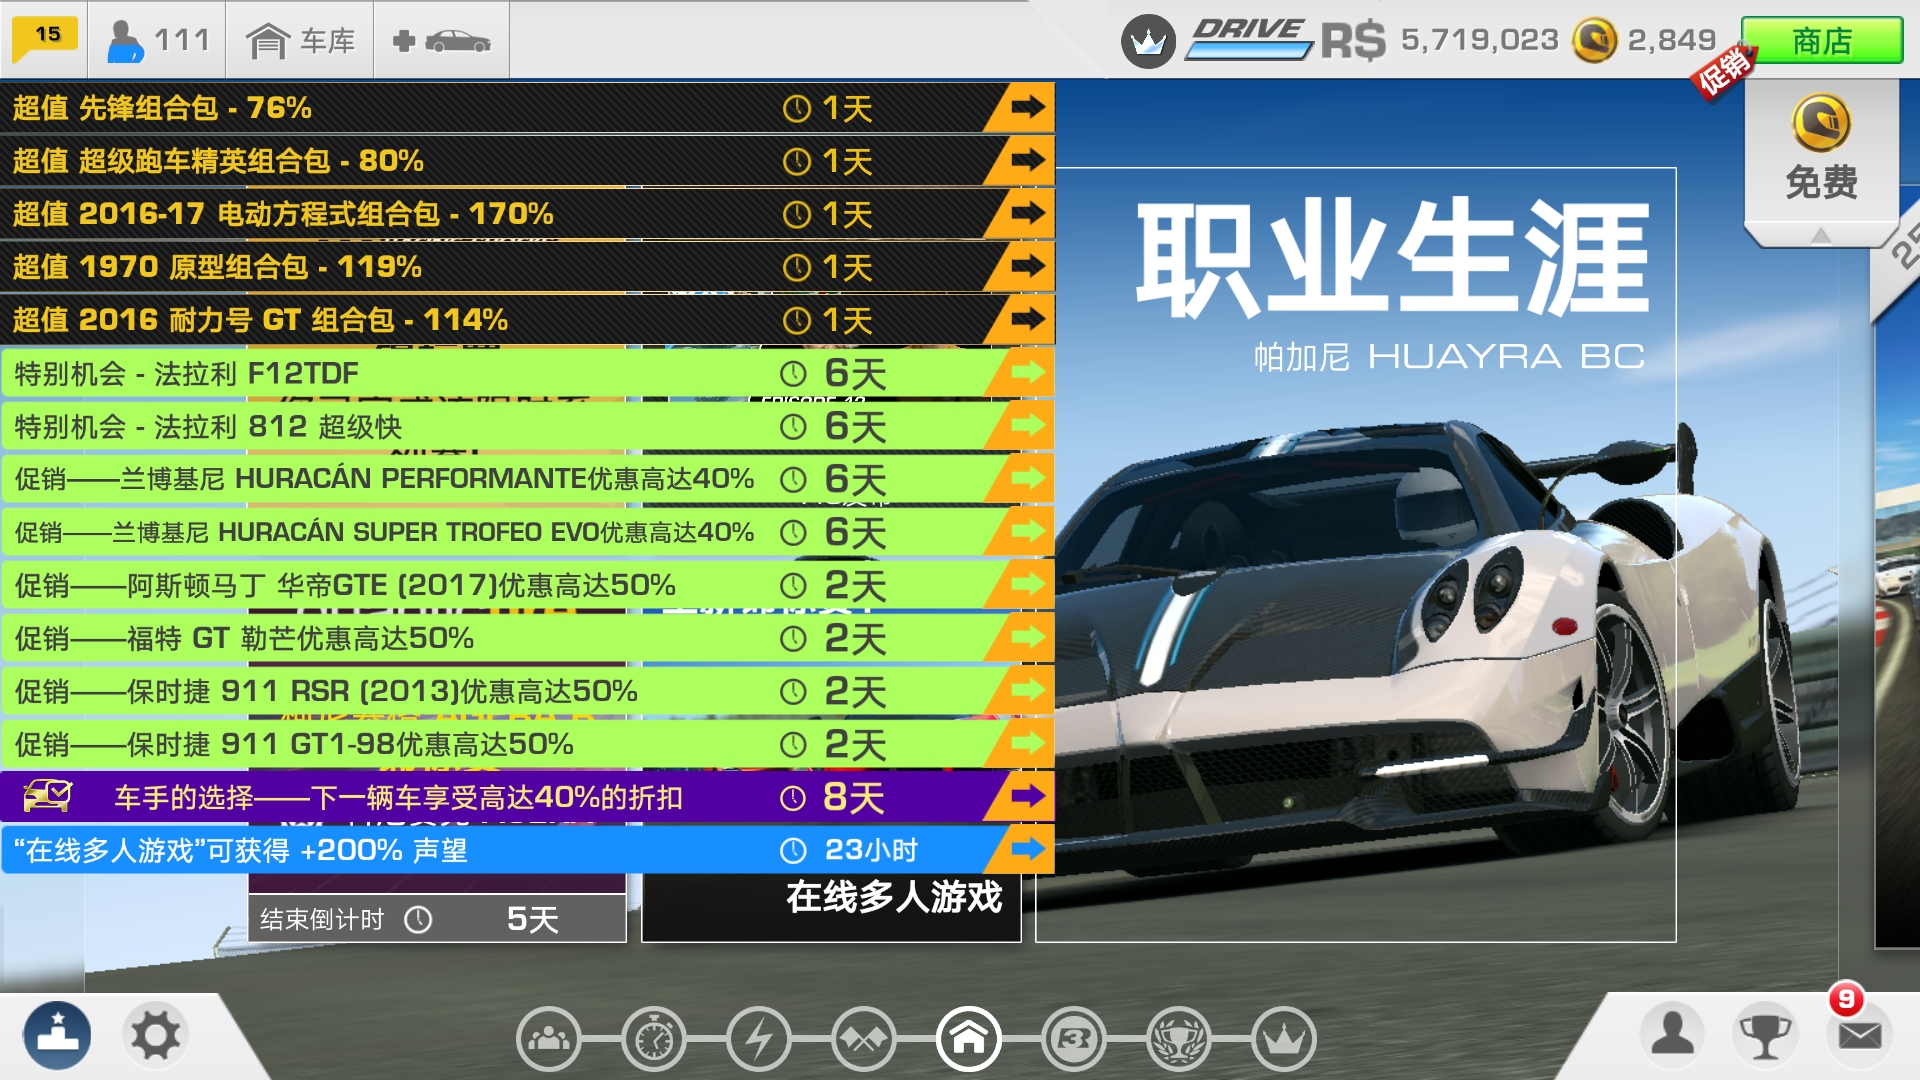
Task: Open the 车库 garage tab
Action: click(x=300, y=40)
